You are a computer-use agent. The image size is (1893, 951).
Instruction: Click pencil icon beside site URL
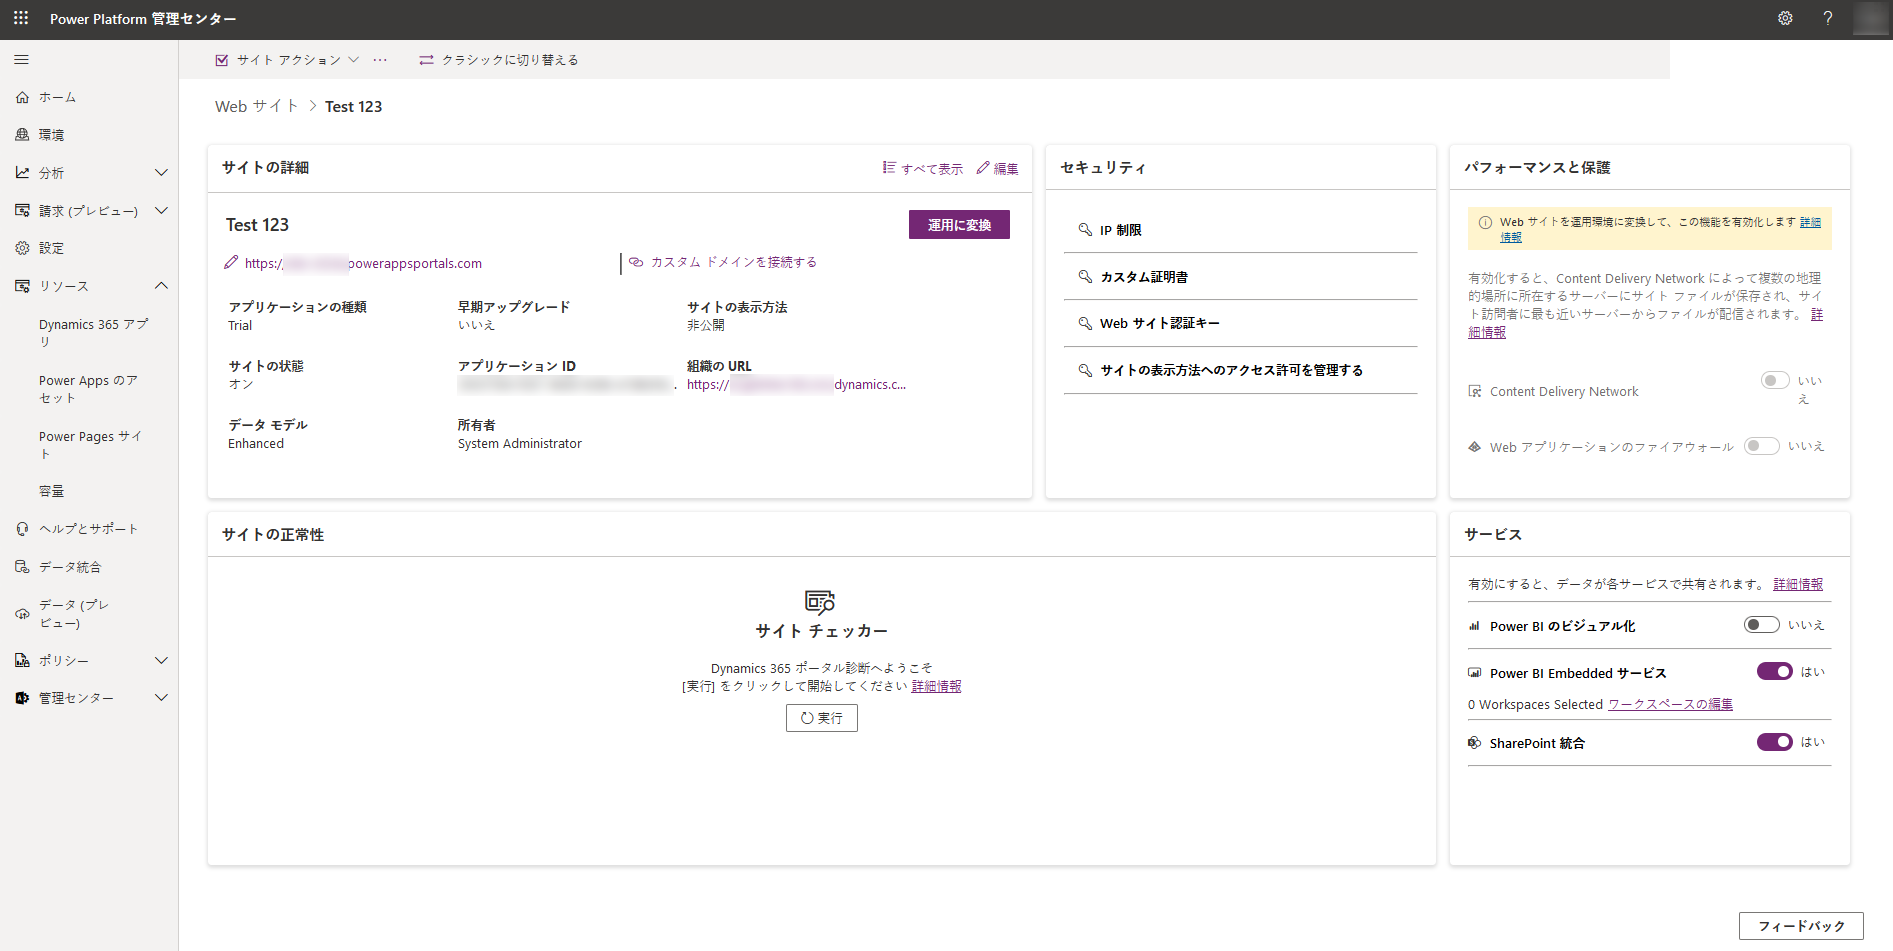pos(231,263)
